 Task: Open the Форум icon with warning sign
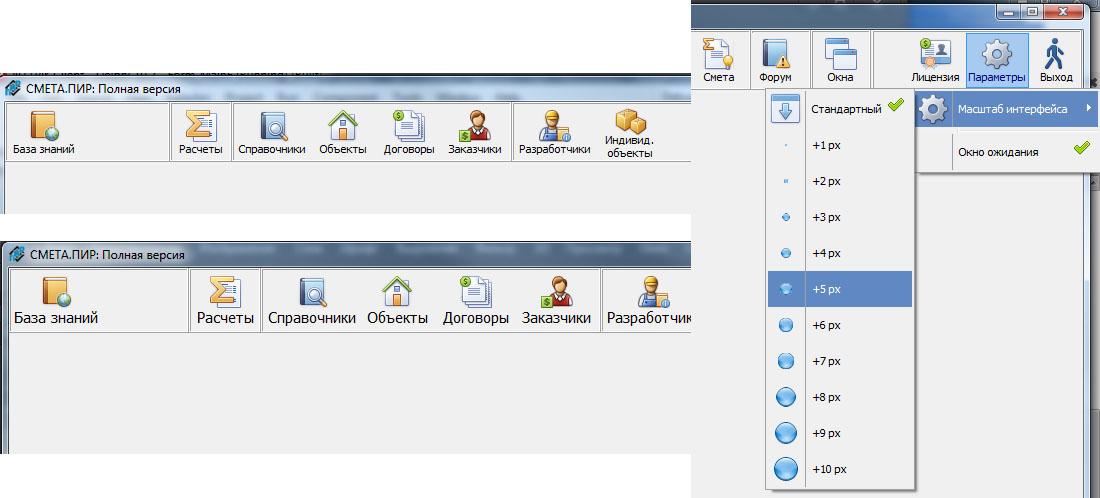pos(775,59)
